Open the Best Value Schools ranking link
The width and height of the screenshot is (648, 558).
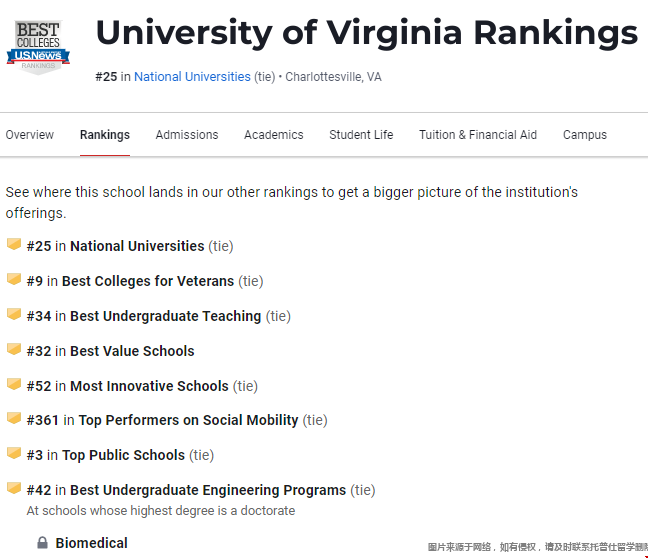132,351
